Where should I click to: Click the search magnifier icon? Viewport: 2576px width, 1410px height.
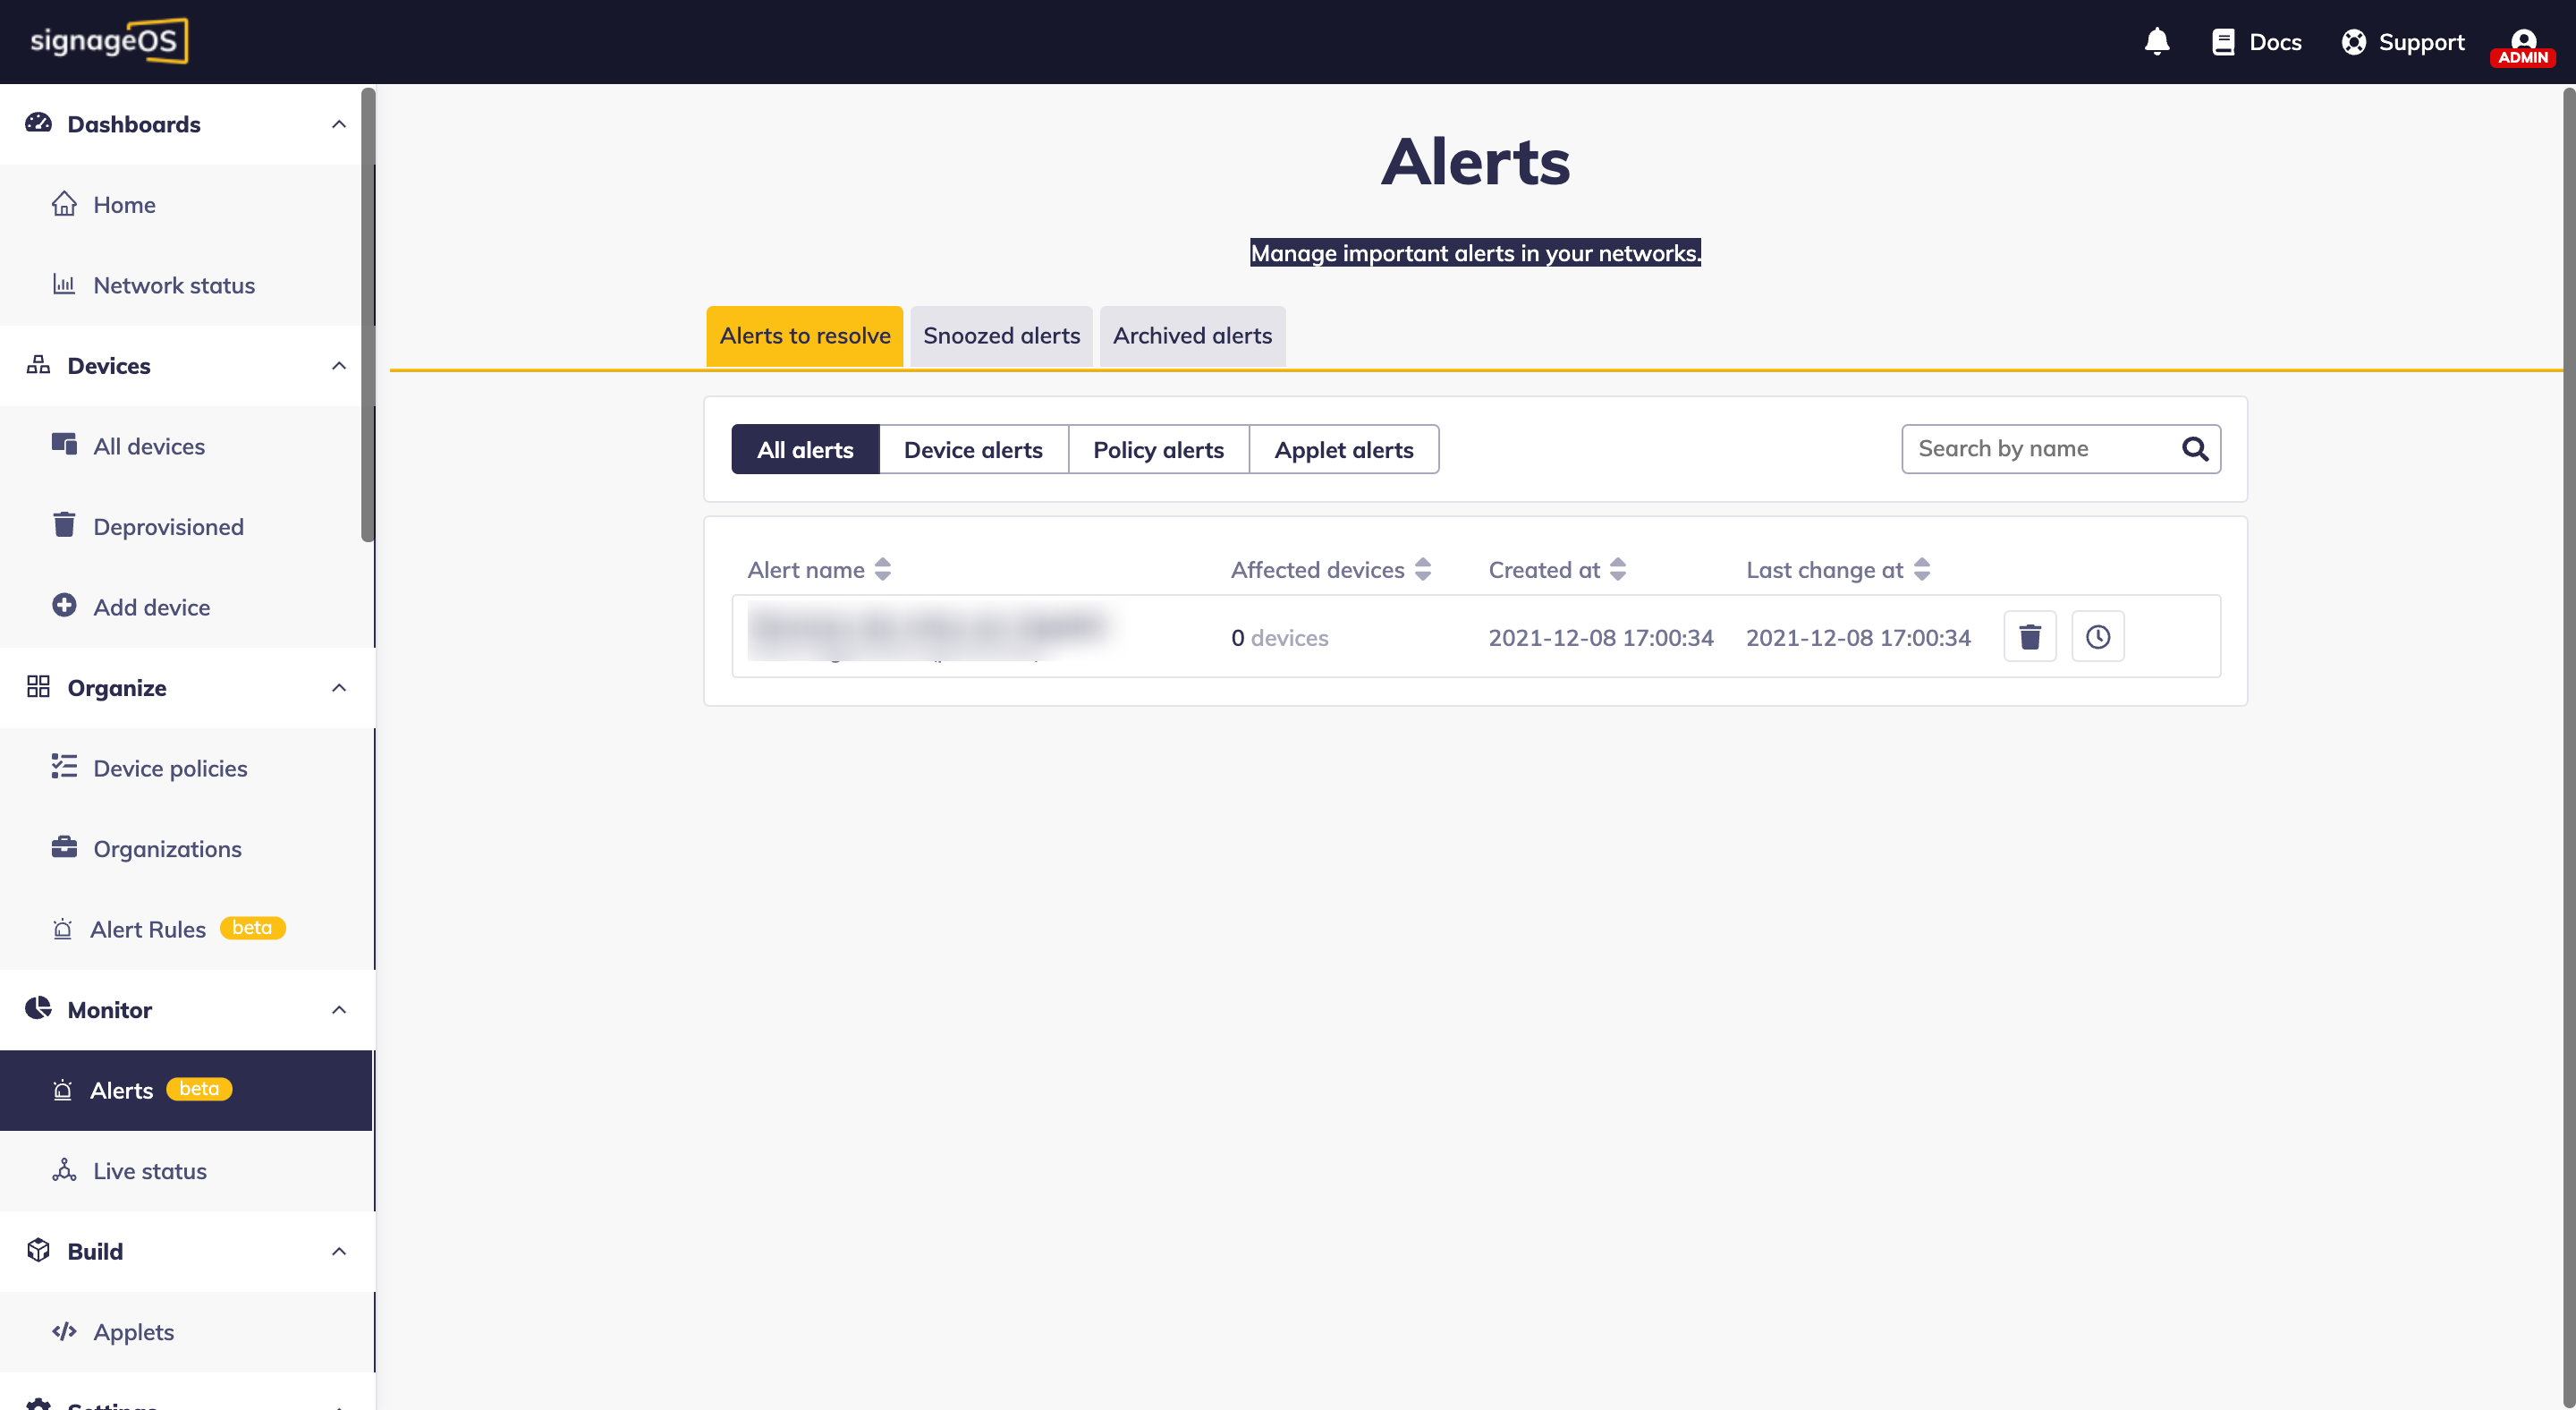pos(2194,449)
